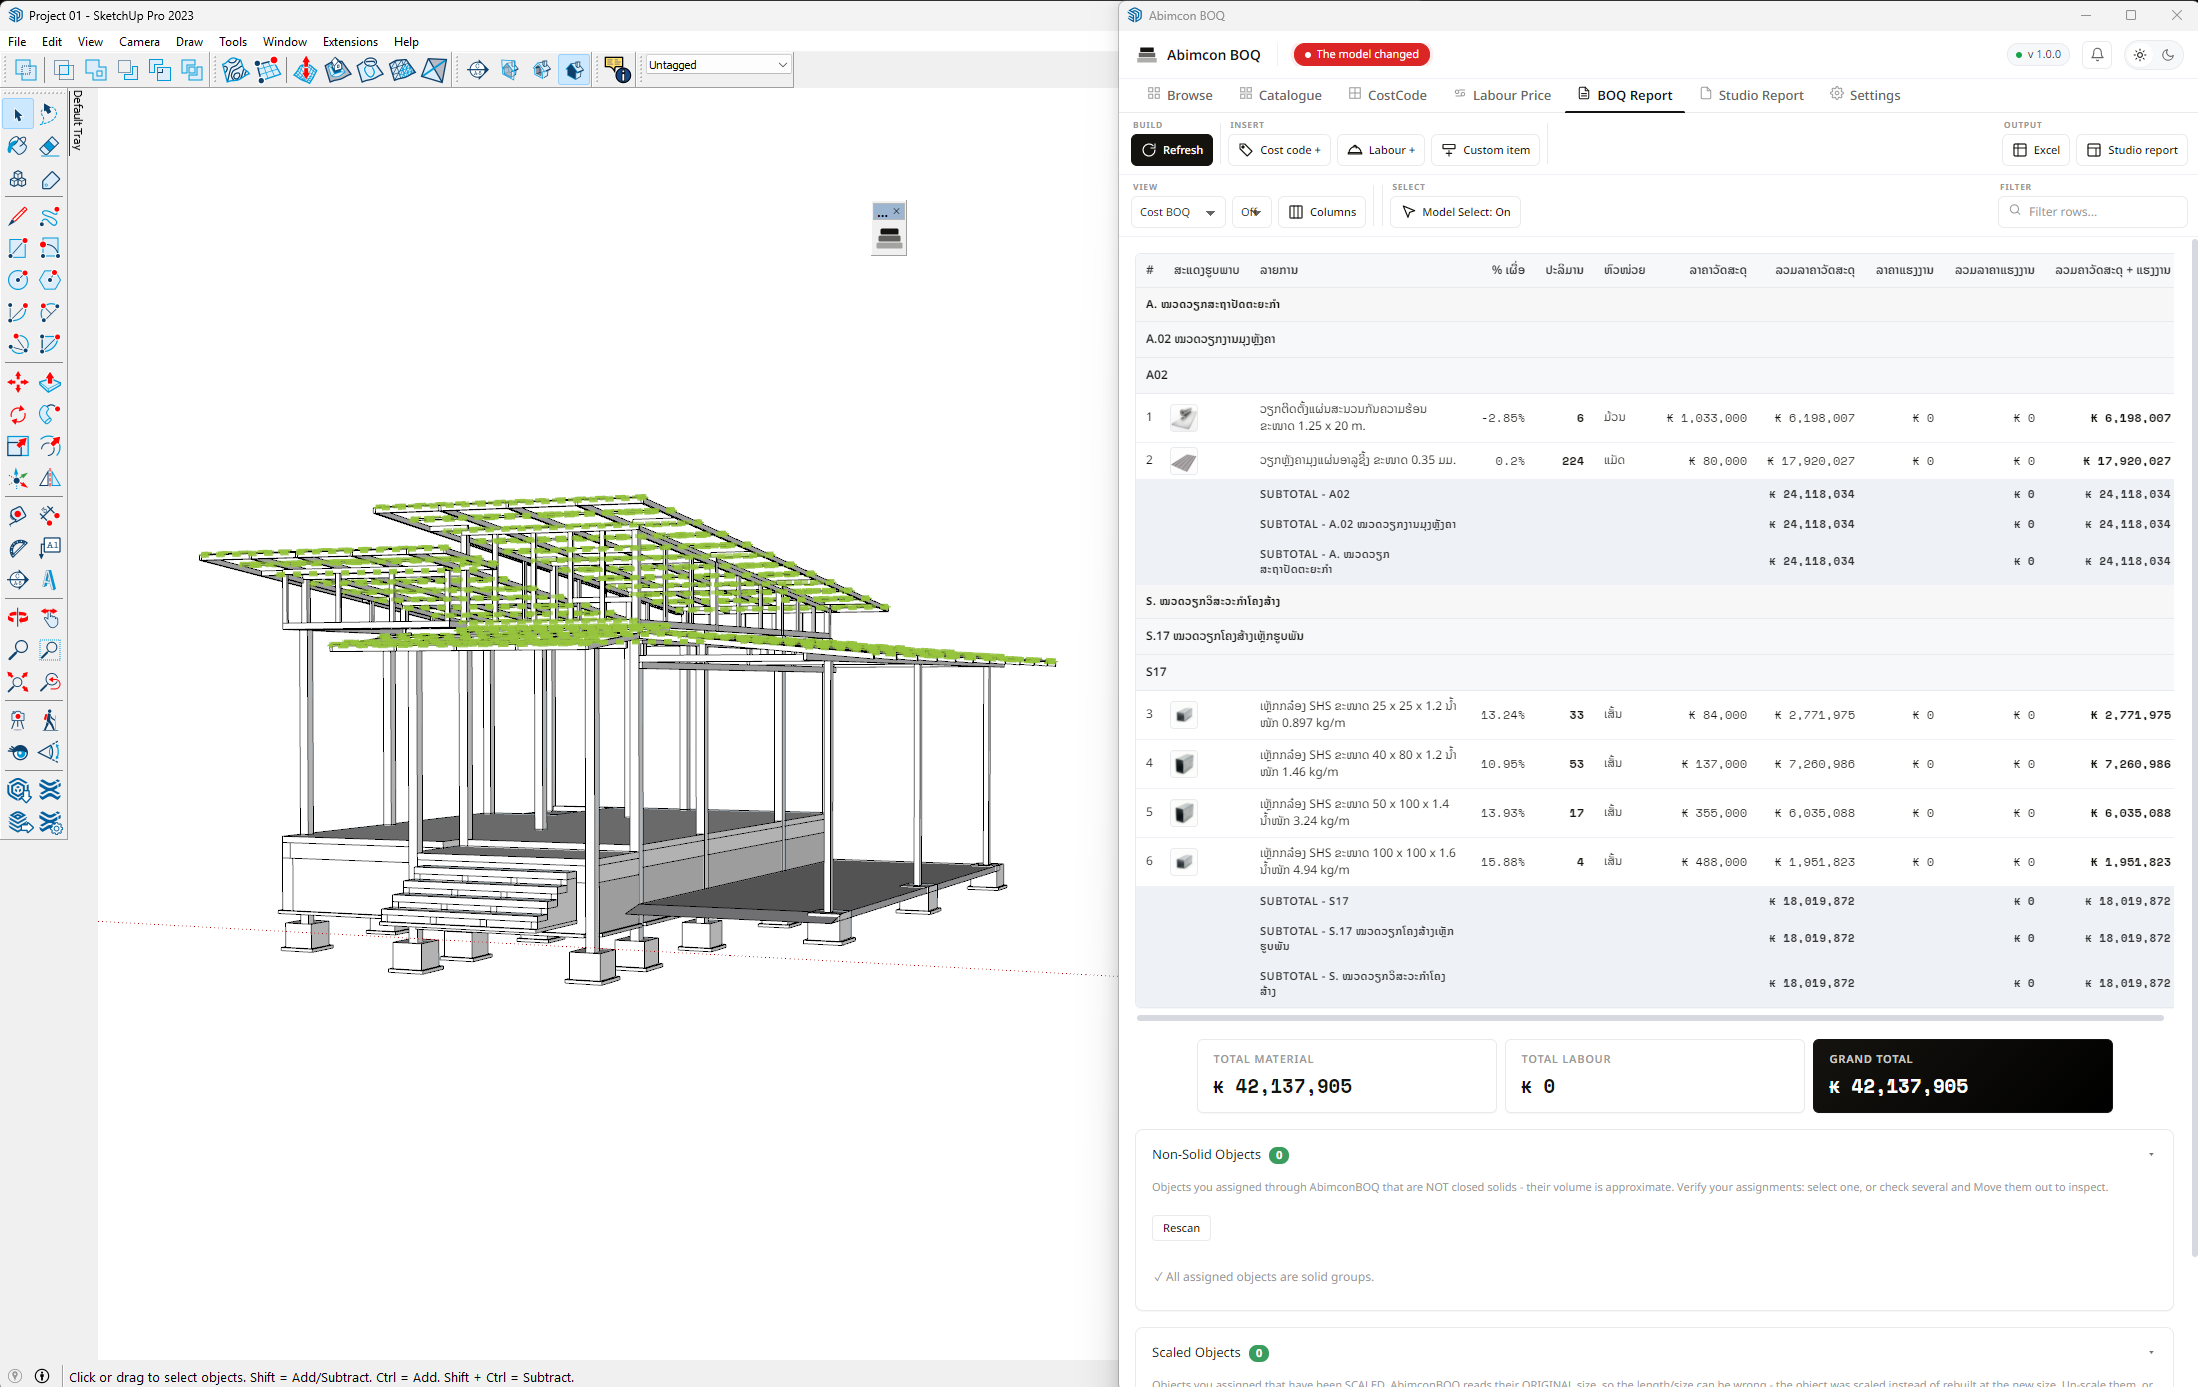The width and height of the screenshot is (2198, 1387).
Task: Switch to dark mode moon icon
Action: 2168,55
